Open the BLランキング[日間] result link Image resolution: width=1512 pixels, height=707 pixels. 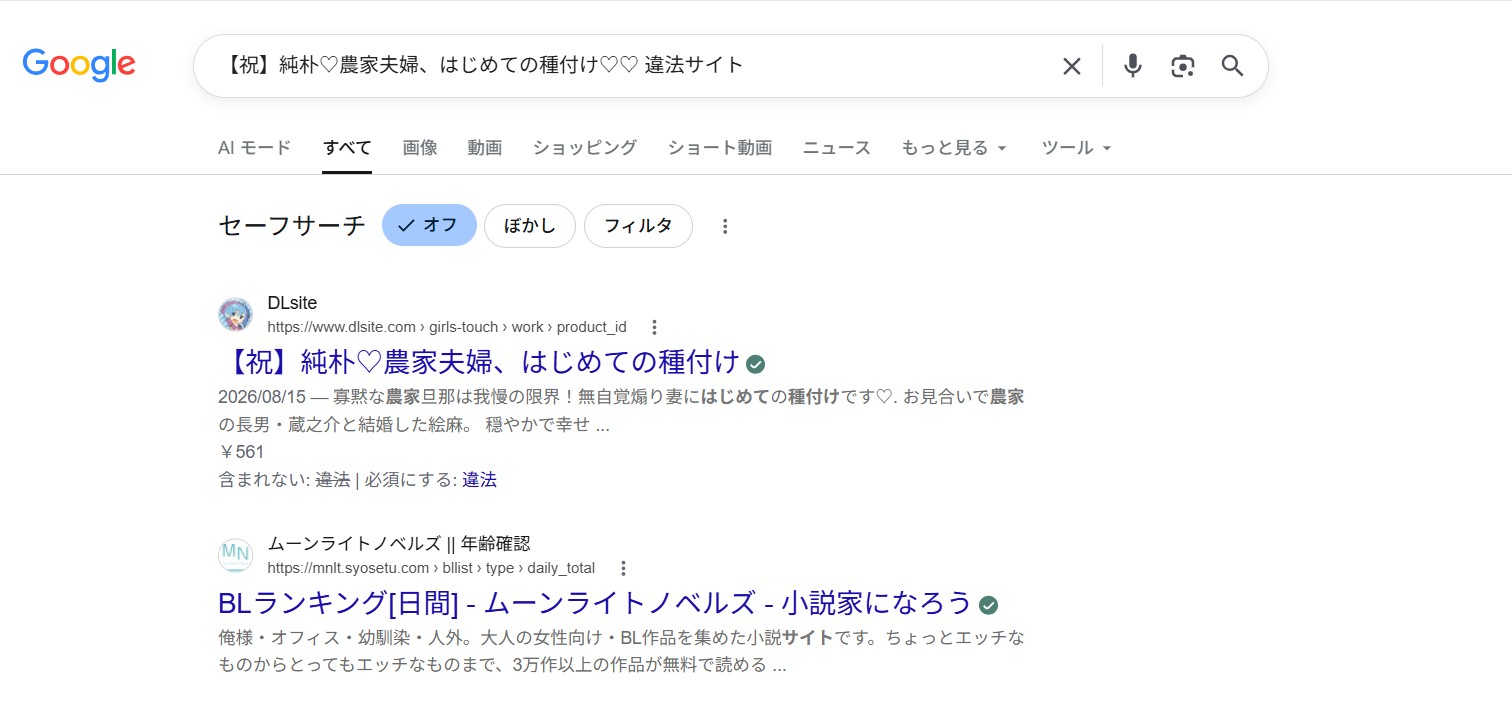(595, 604)
